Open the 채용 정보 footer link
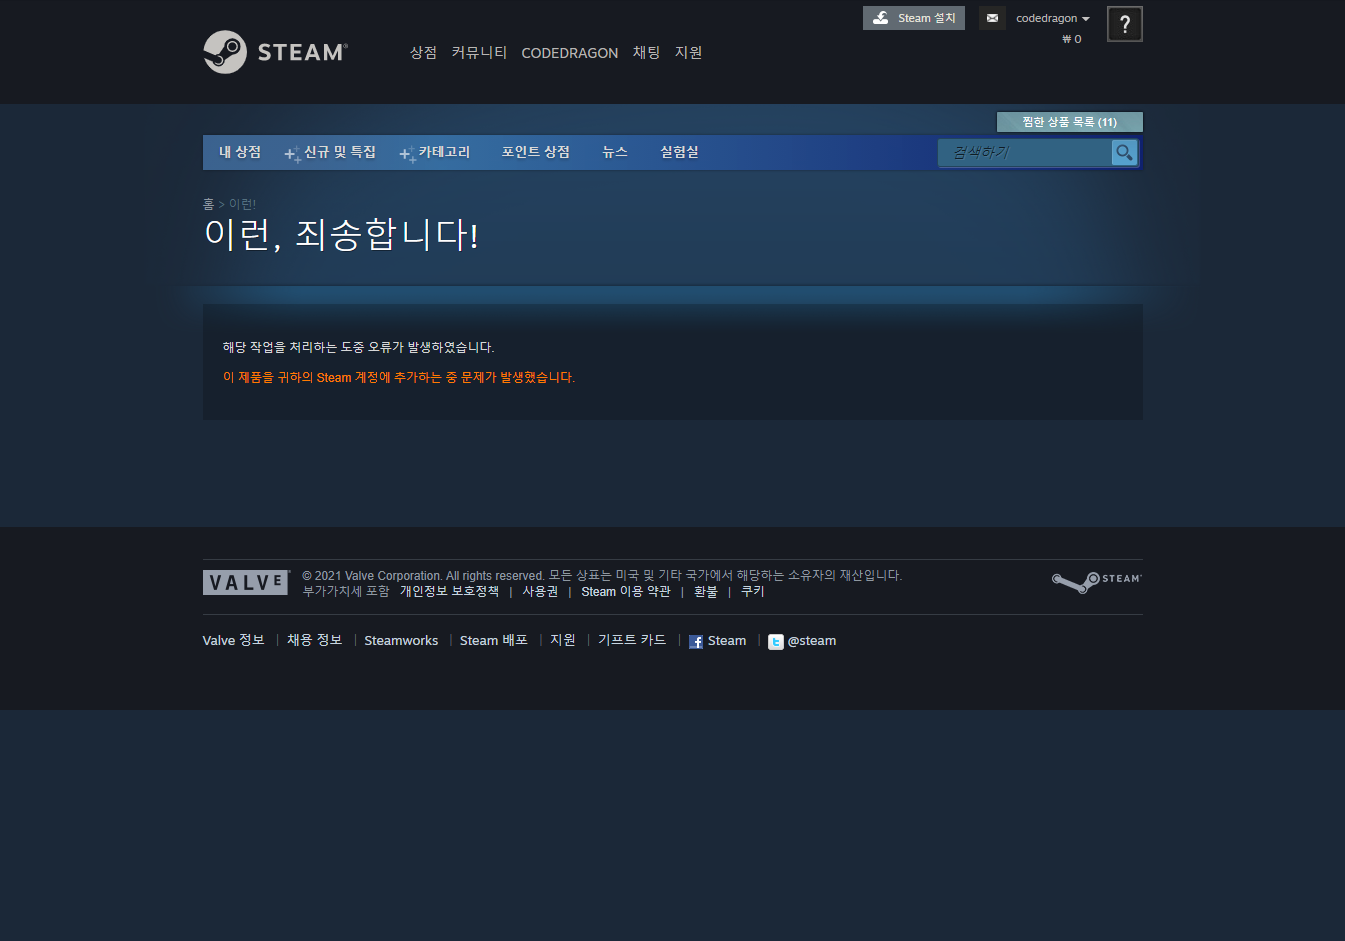 314,641
